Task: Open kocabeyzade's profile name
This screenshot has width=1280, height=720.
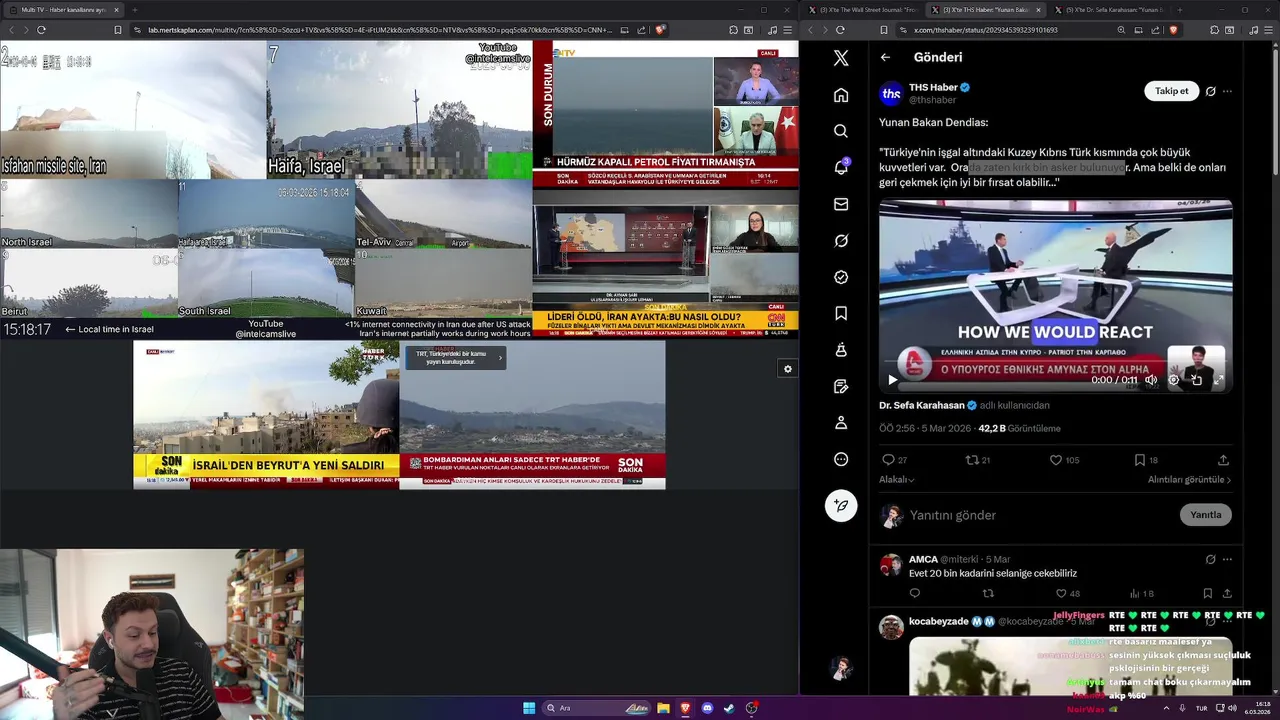Action: tap(938, 621)
